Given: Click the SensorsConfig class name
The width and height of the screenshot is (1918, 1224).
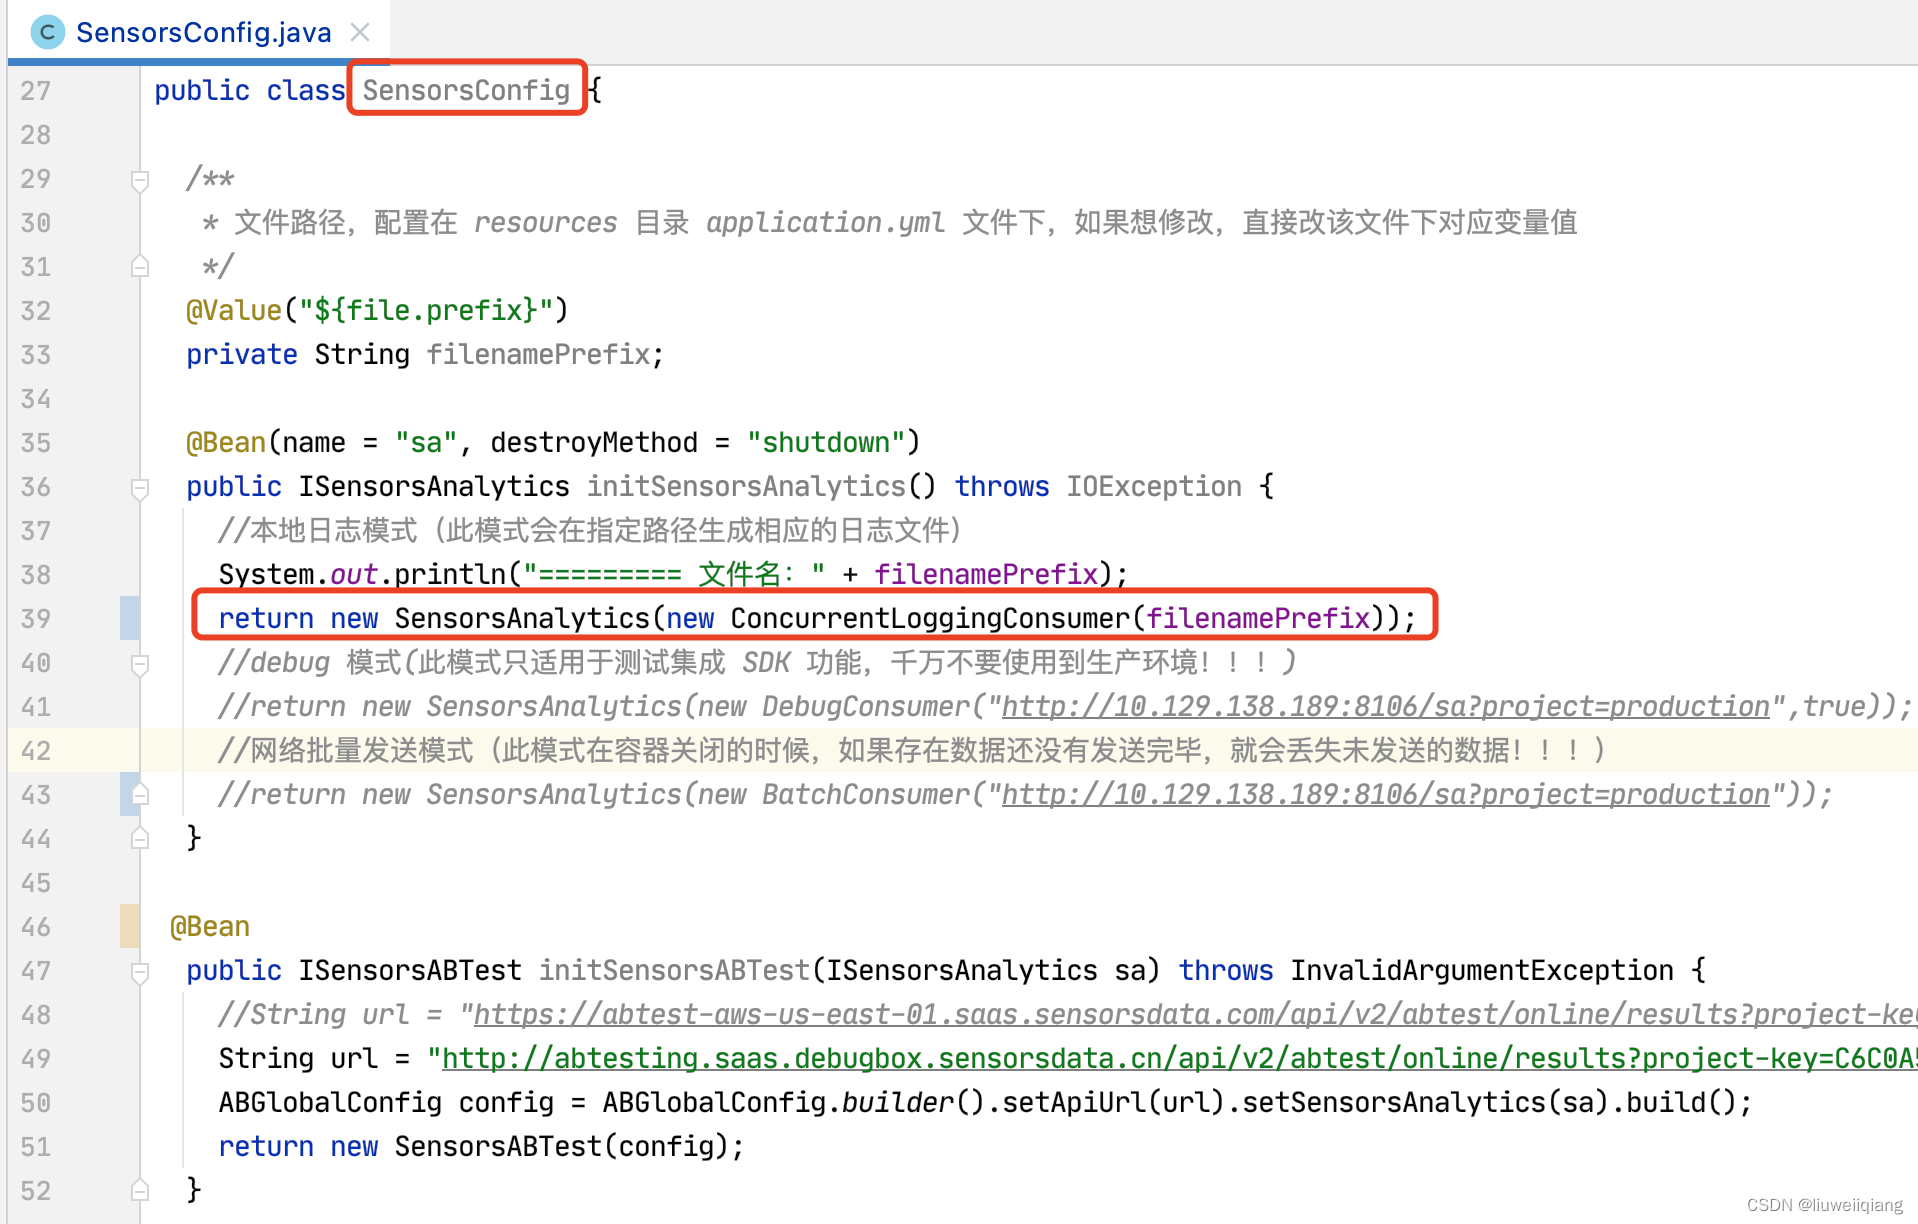Looking at the screenshot, I should tap(466, 90).
